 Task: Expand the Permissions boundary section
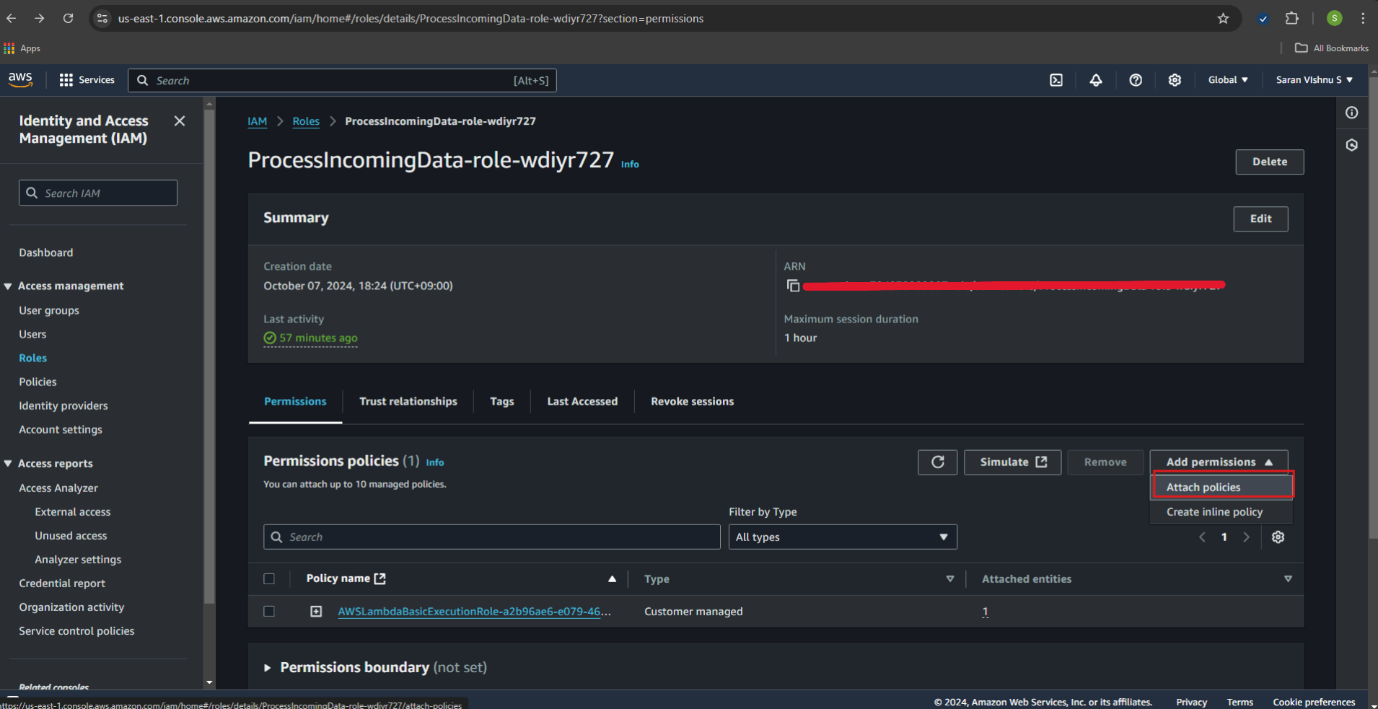coord(267,667)
